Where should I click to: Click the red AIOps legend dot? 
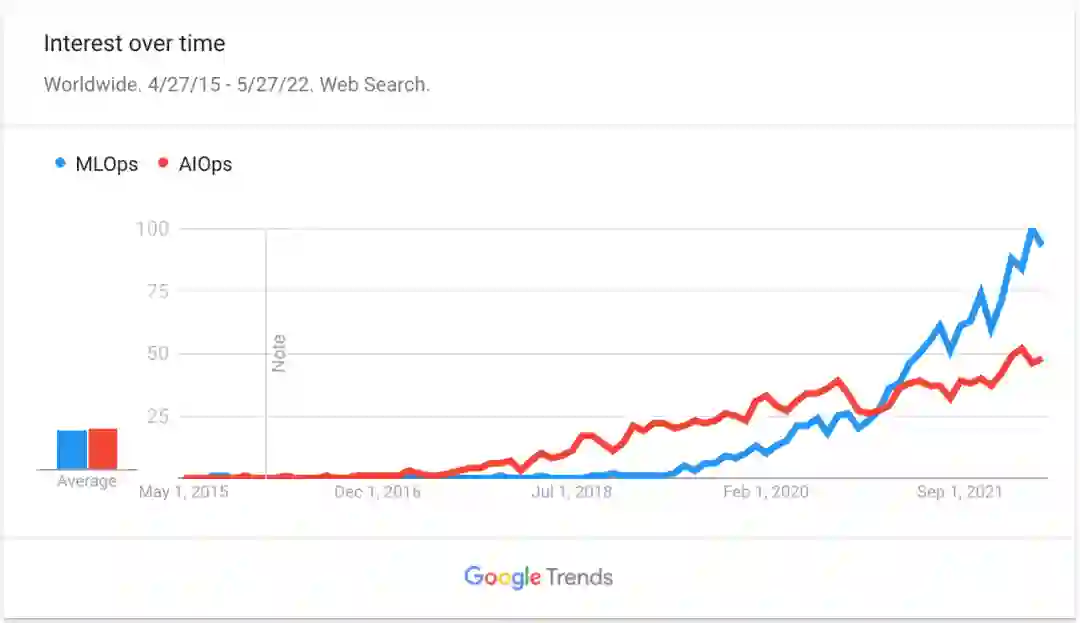point(163,164)
